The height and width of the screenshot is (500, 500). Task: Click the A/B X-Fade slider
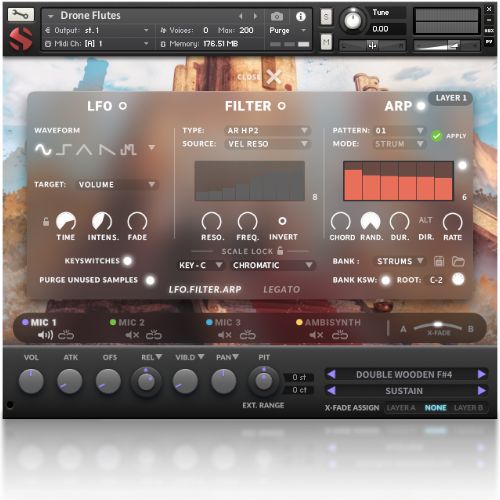pos(438,325)
